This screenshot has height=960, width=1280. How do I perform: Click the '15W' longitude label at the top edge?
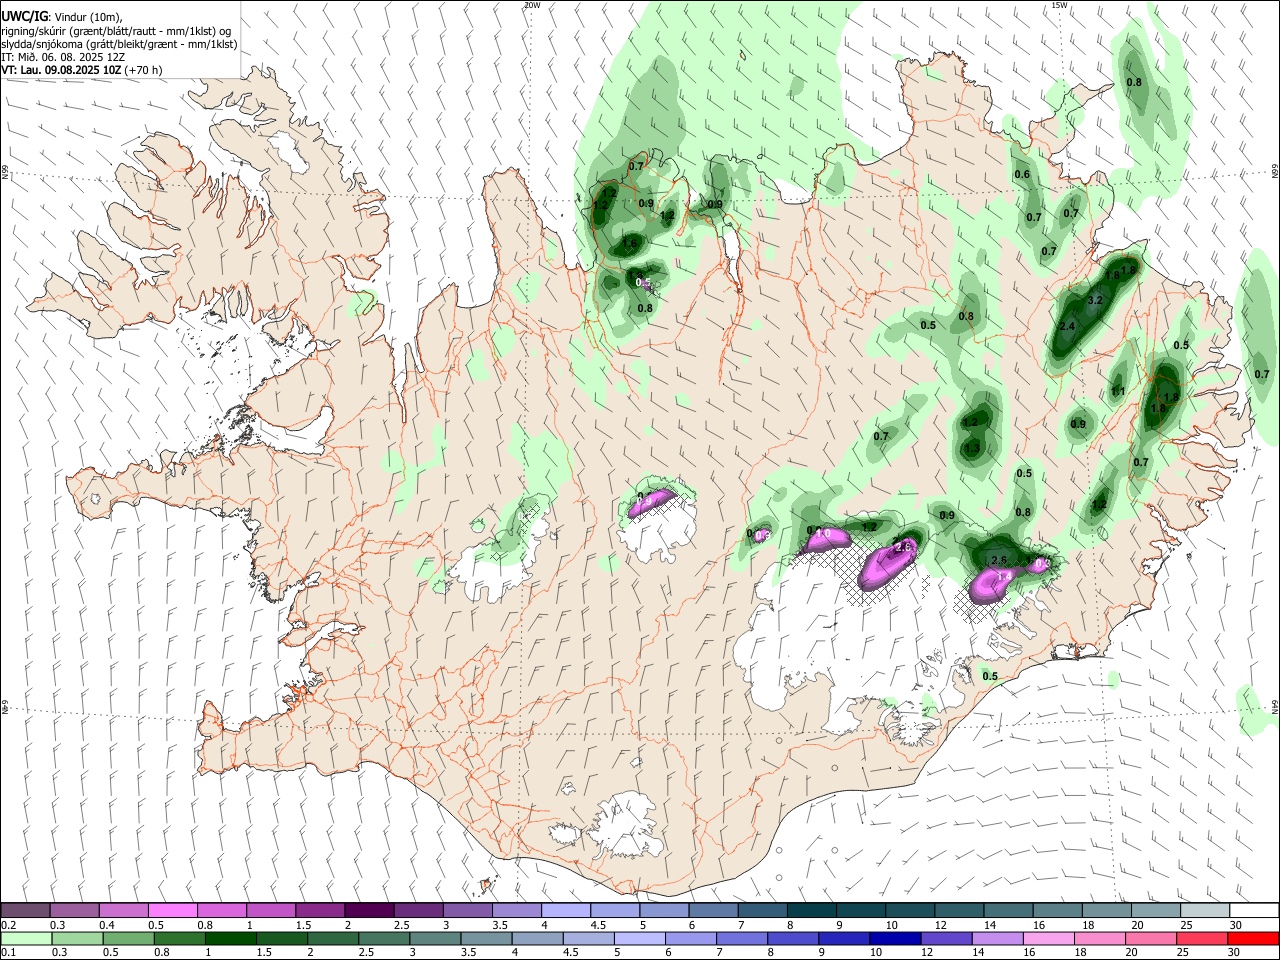[x=1059, y=5]
